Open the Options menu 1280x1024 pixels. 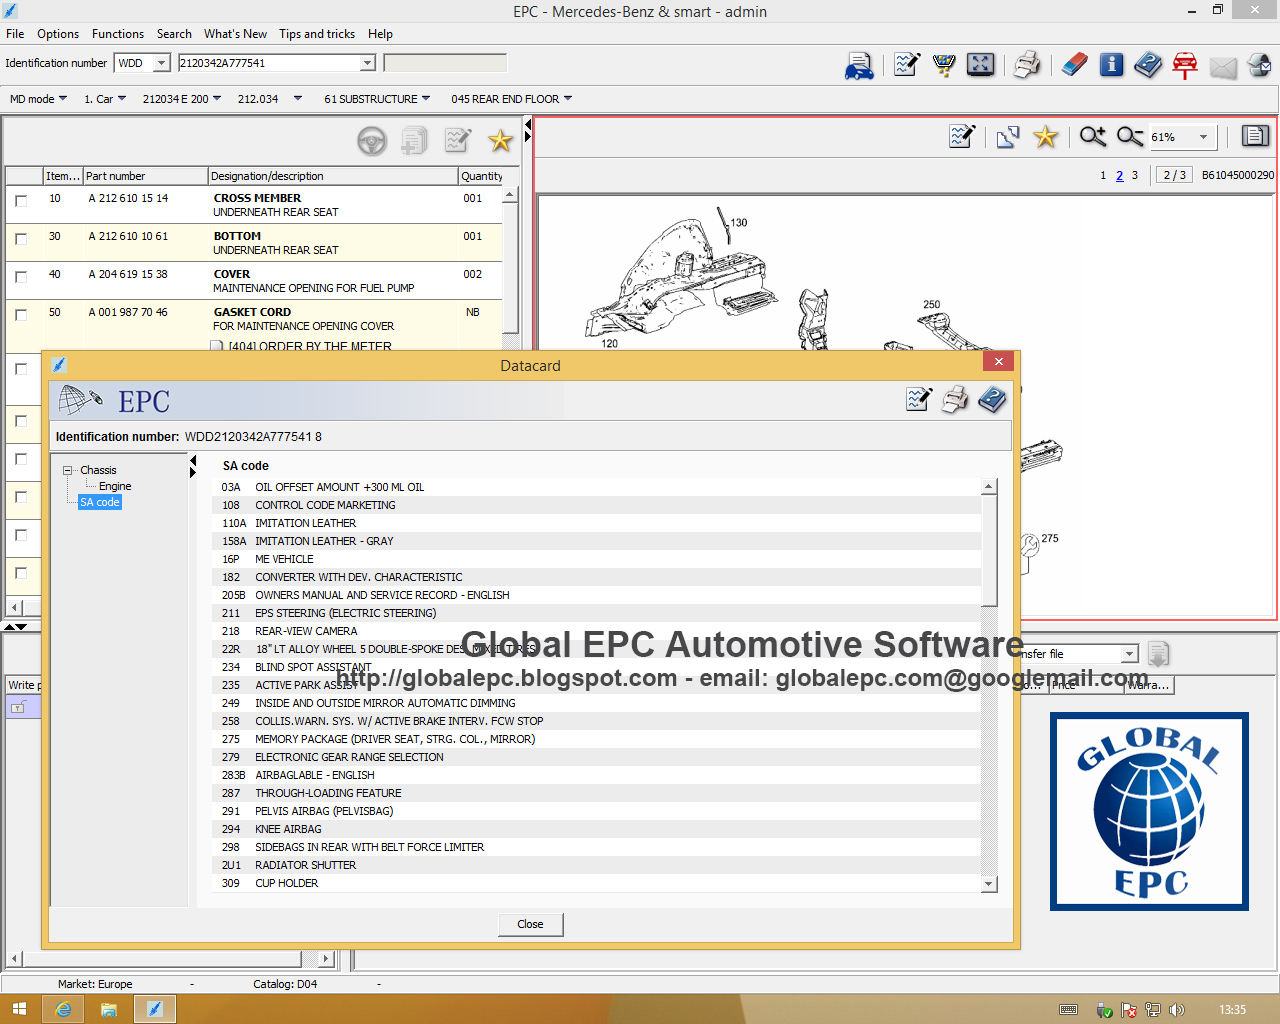tap(58, 34)
